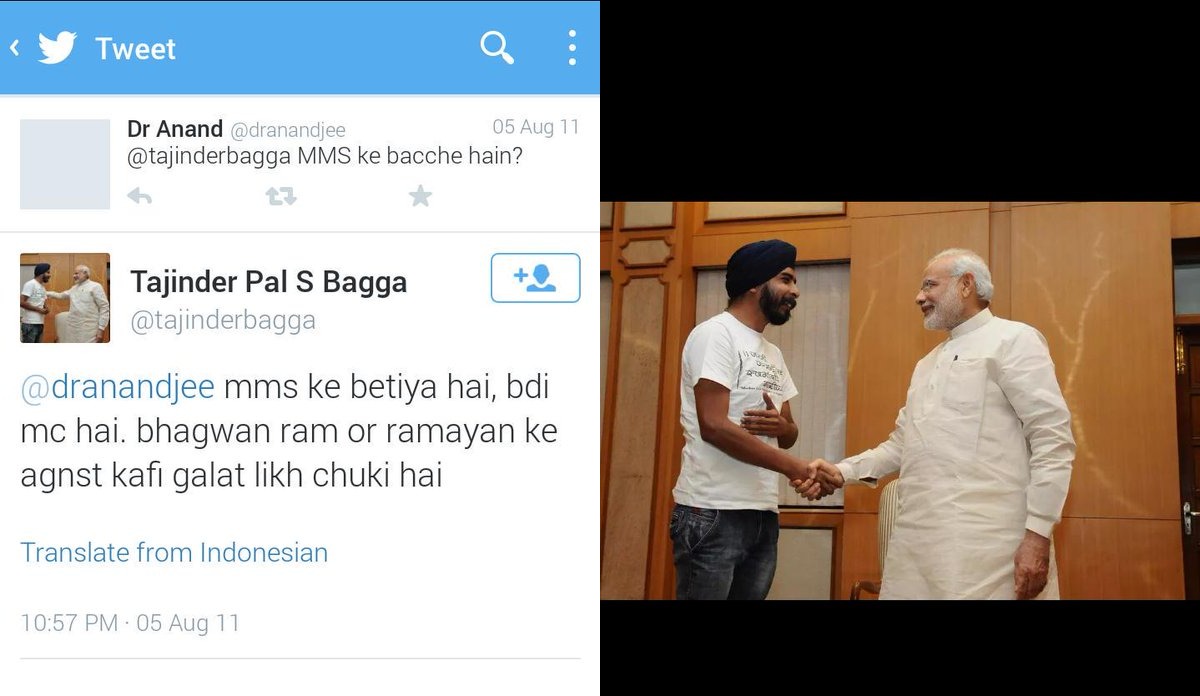Screen dimensions: 1200x696
Task: Reply to Dr Anand's tweet
Action: 140,196
